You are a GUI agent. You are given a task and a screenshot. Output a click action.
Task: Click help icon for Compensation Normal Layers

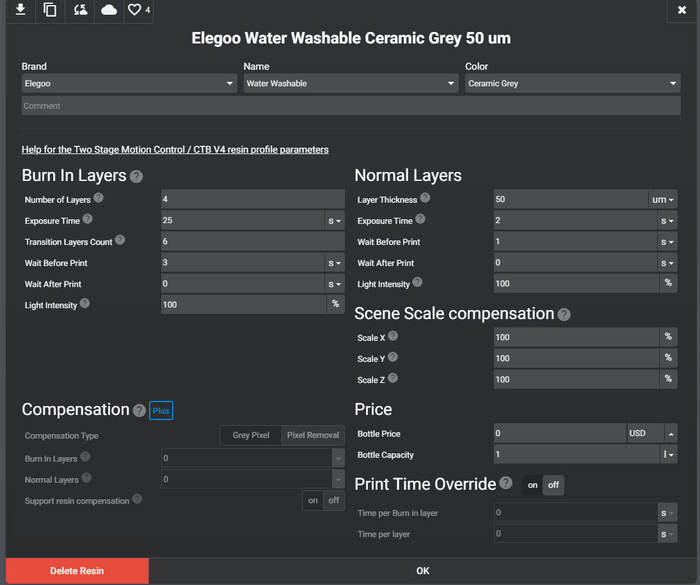click(87, 477)
